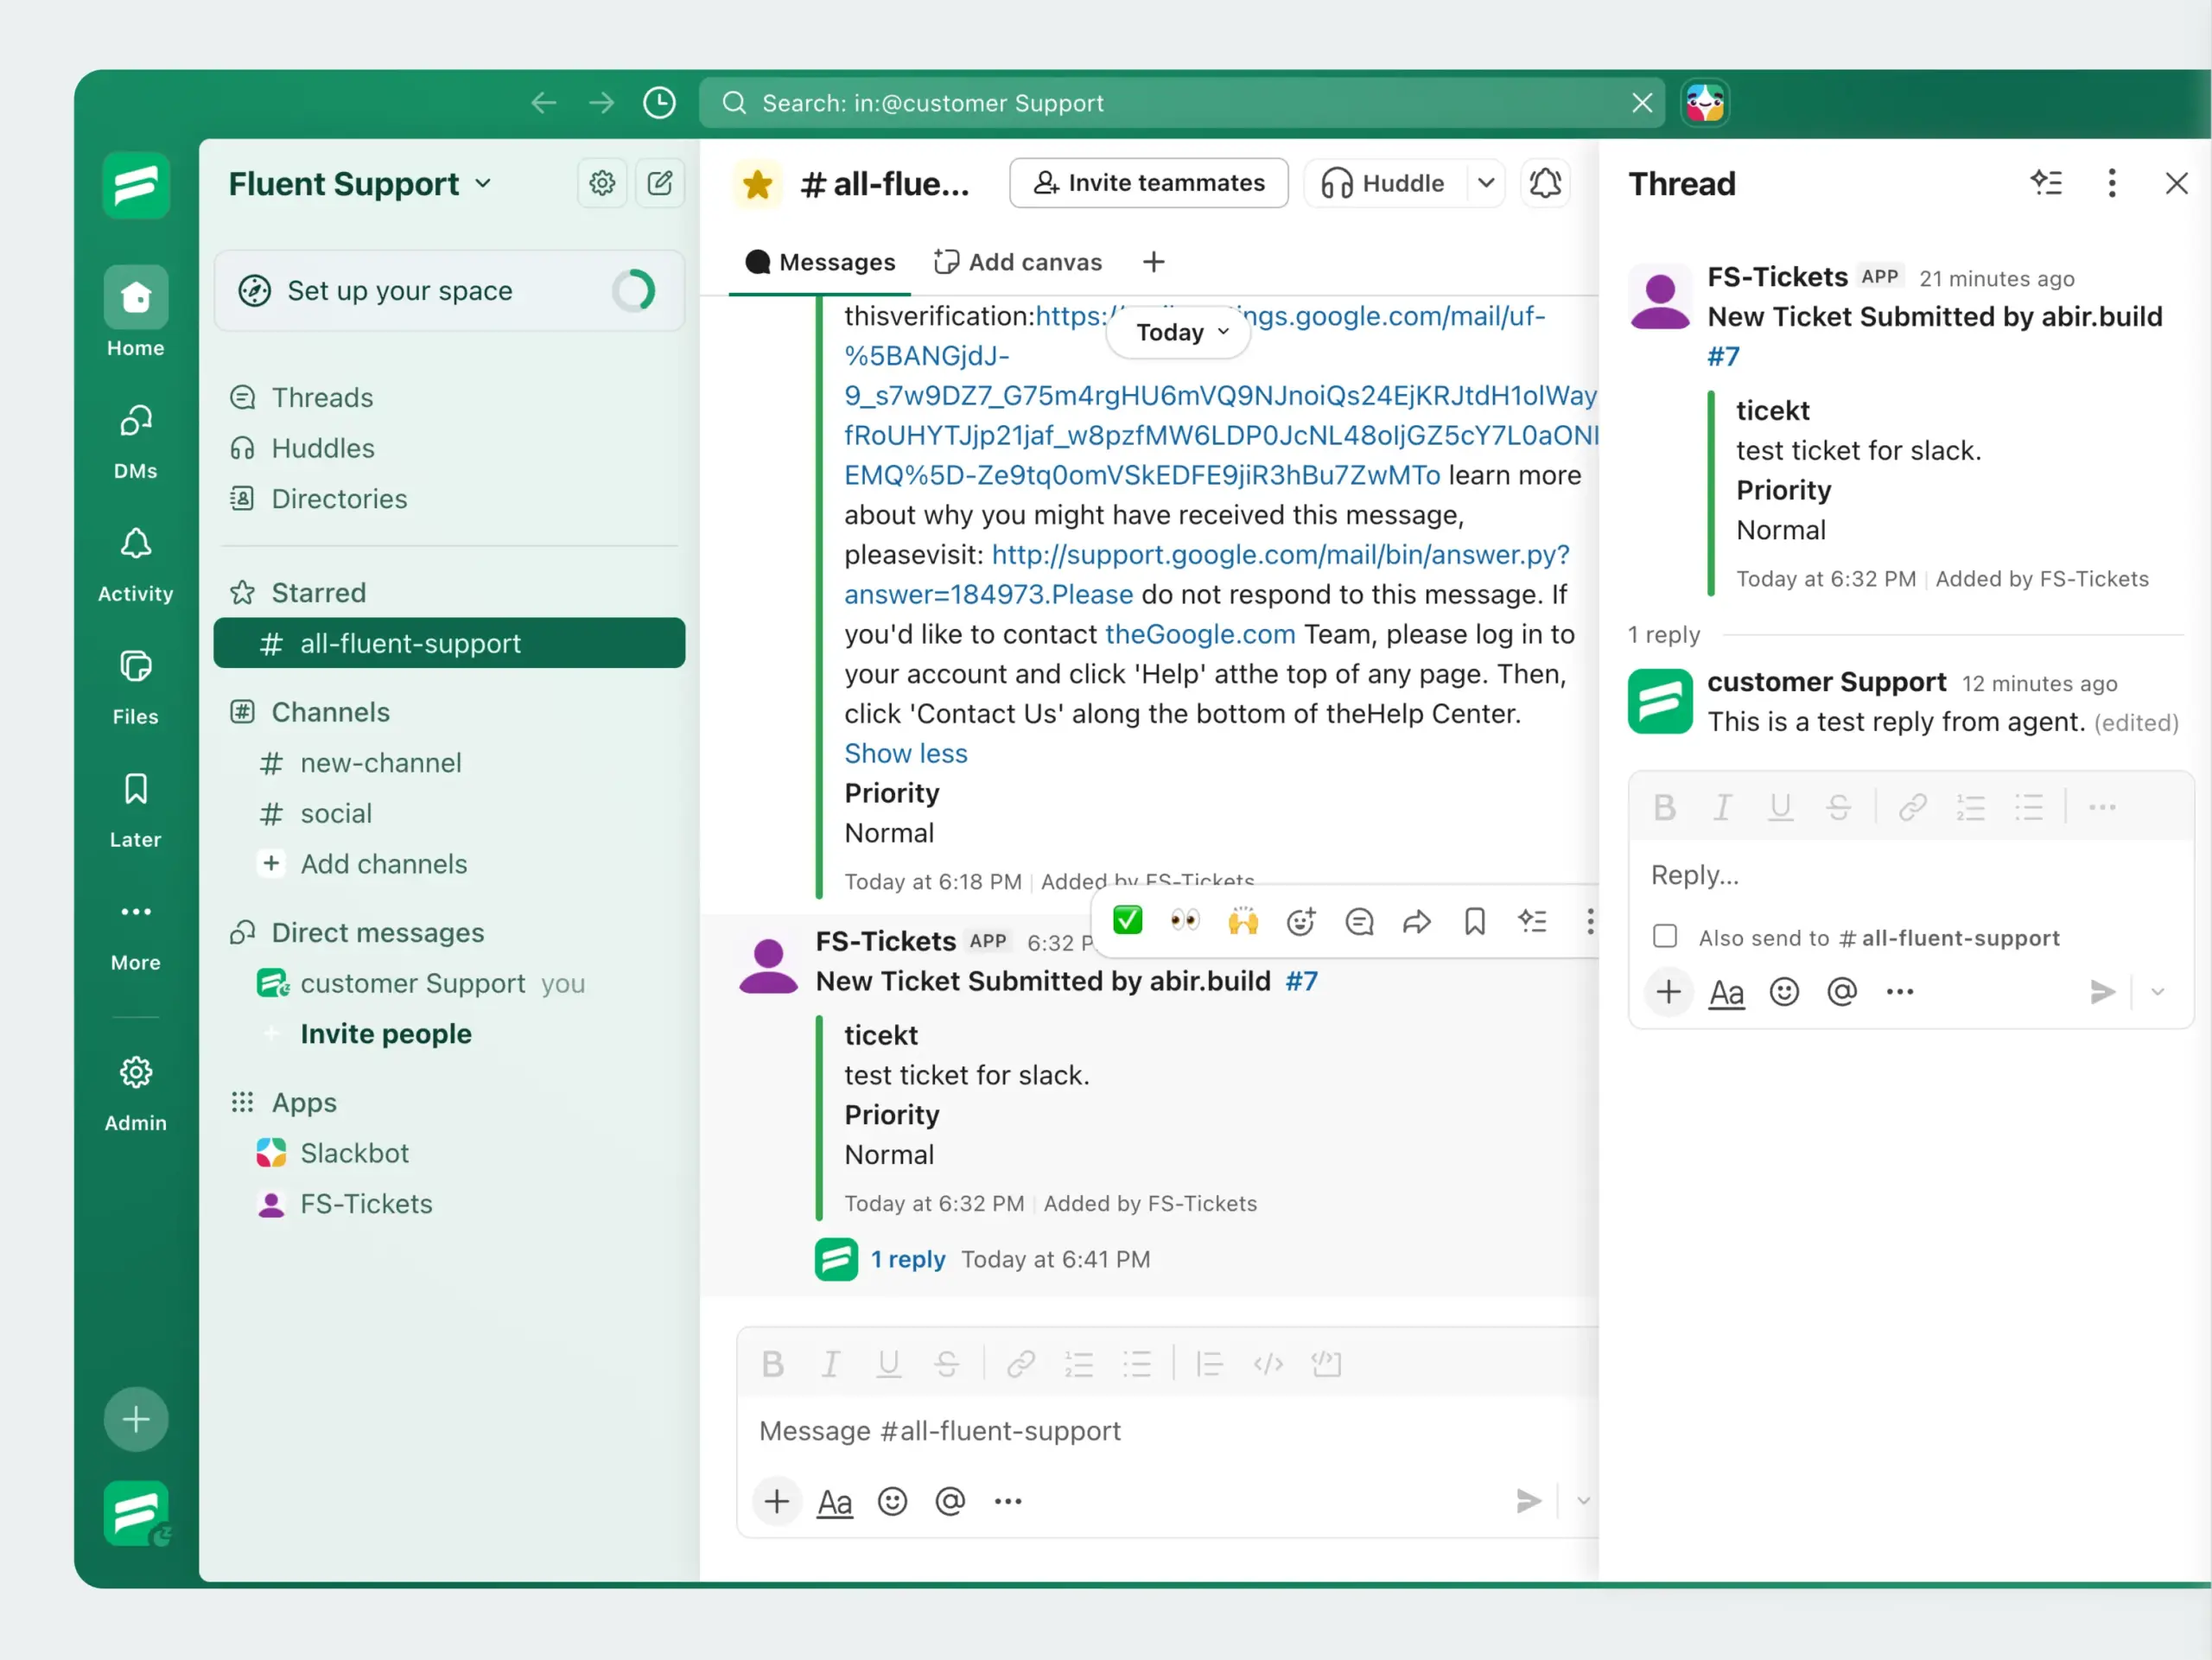The image size is (2212, 1660).
Task: Open the 1 reply thread link
Action: (907, 1260)
